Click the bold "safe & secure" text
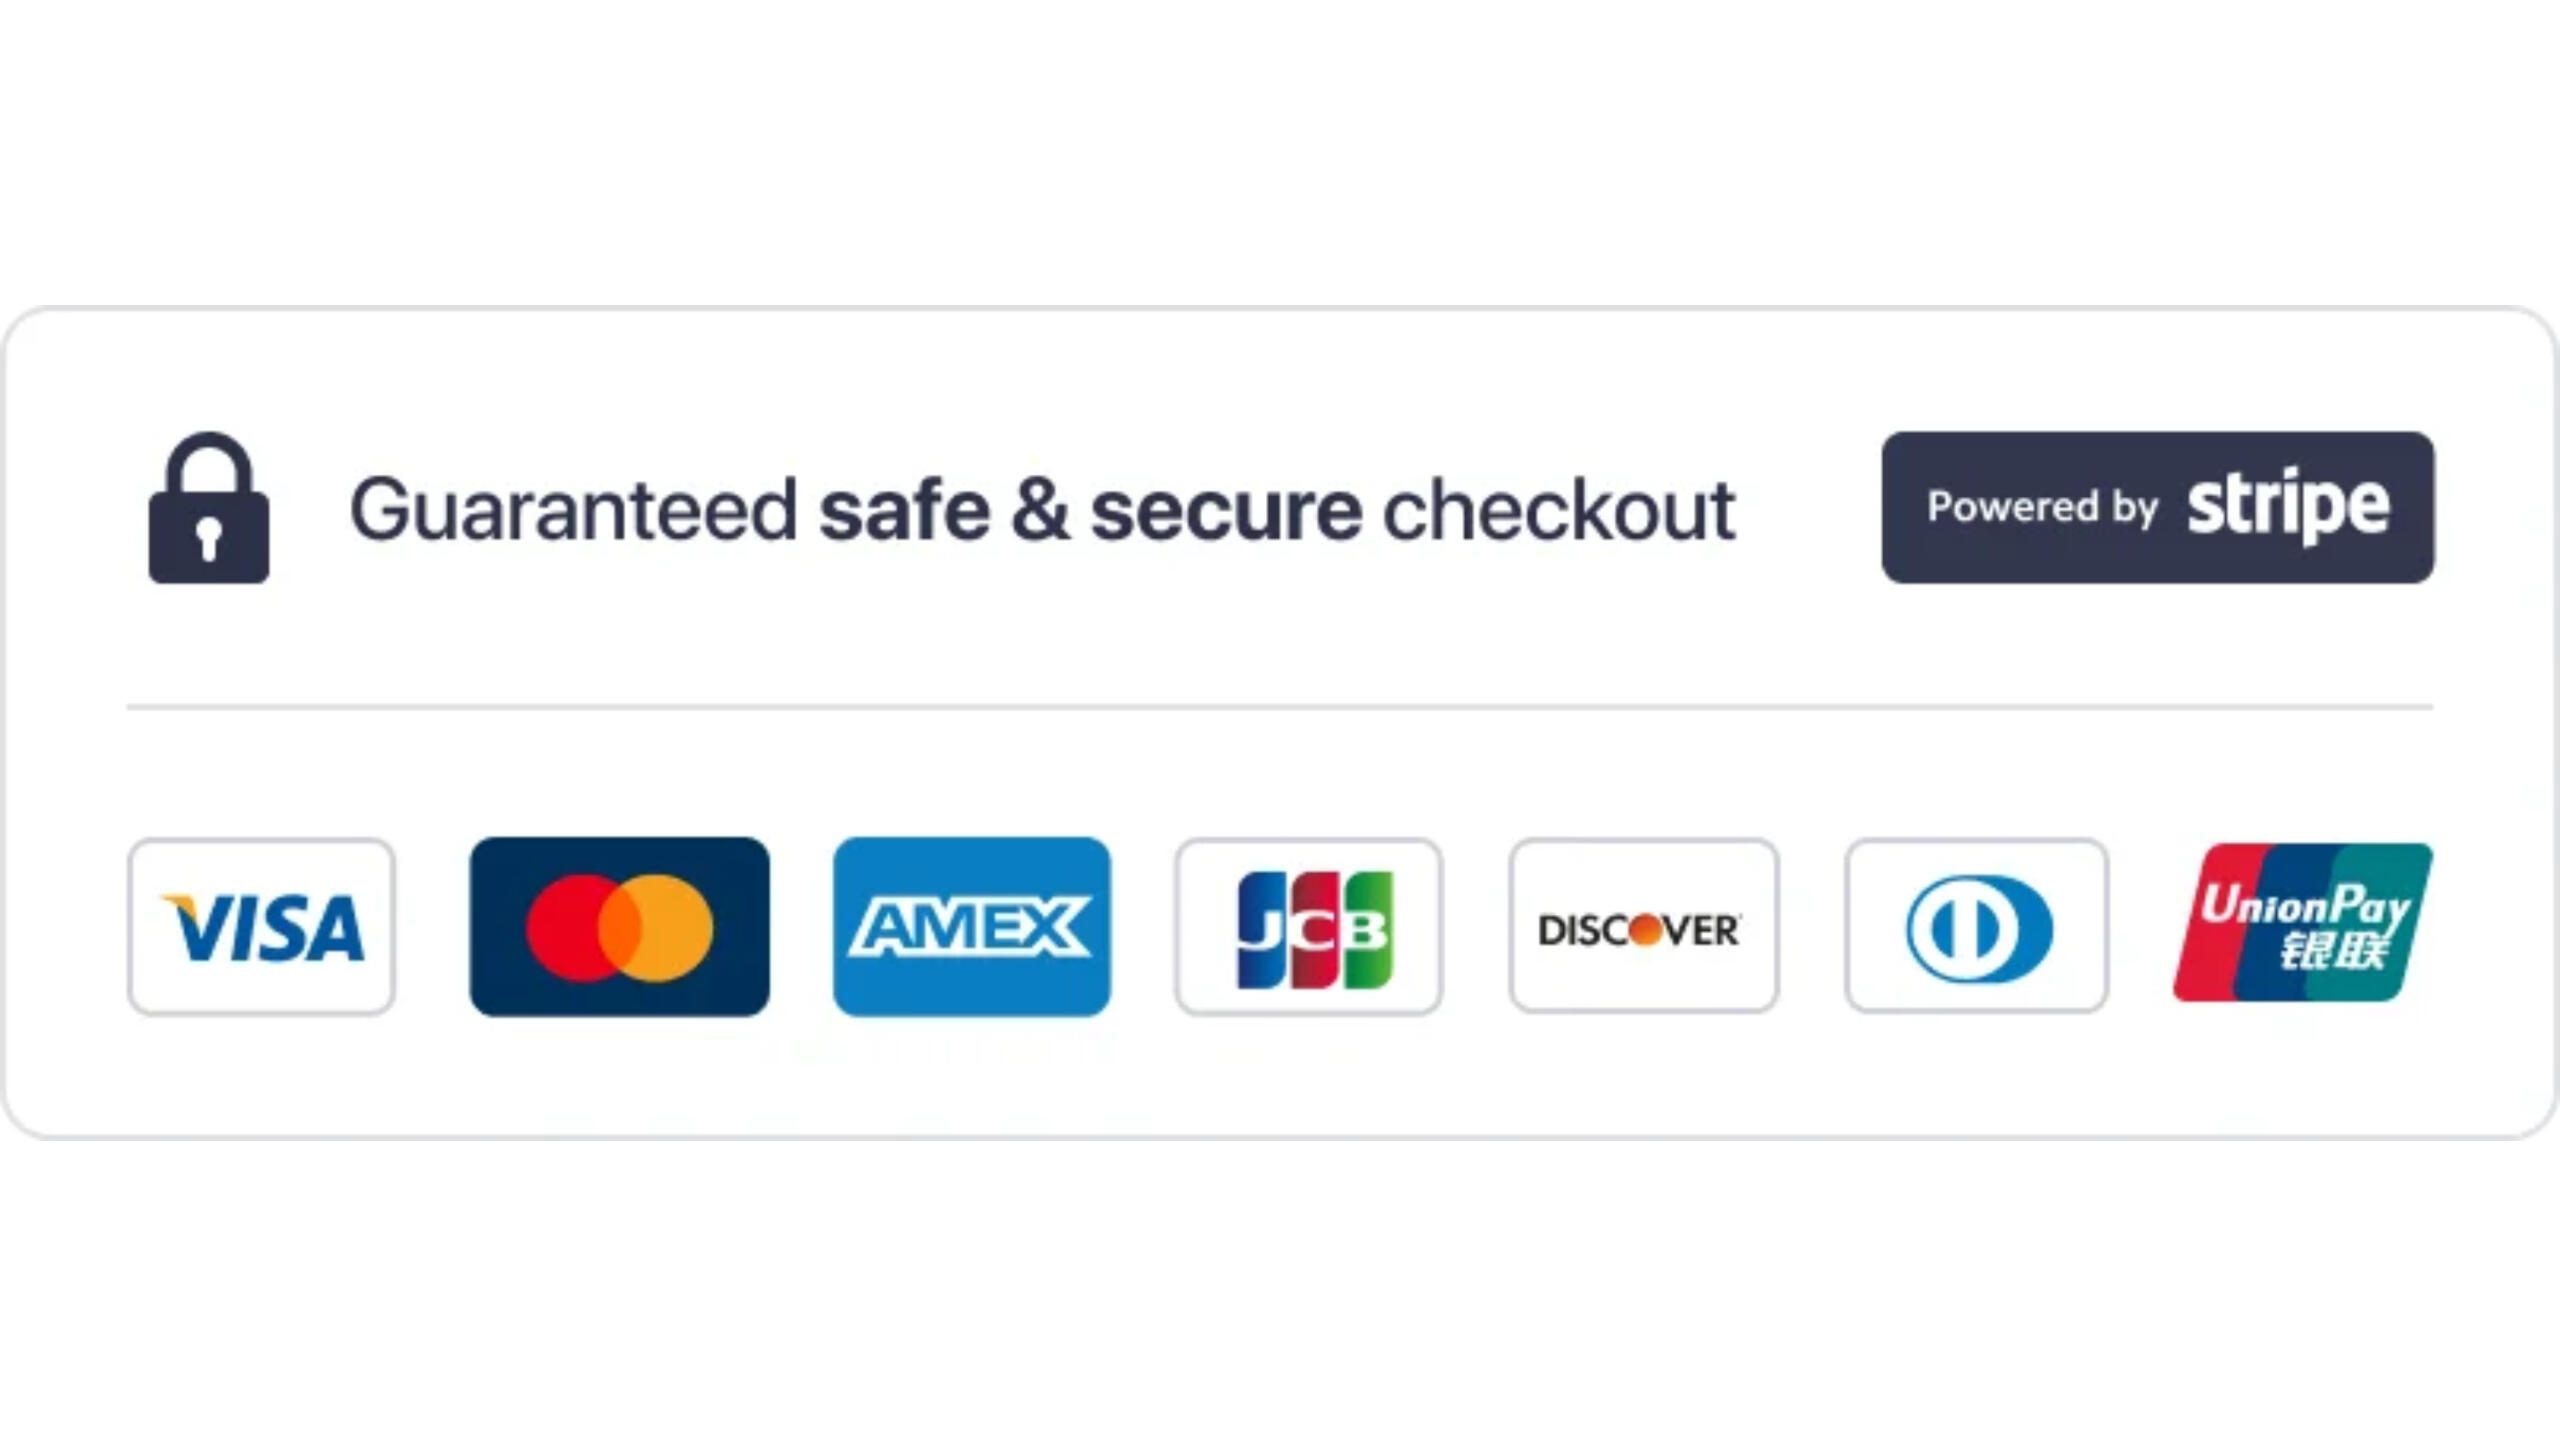 tap(1090, 510)
